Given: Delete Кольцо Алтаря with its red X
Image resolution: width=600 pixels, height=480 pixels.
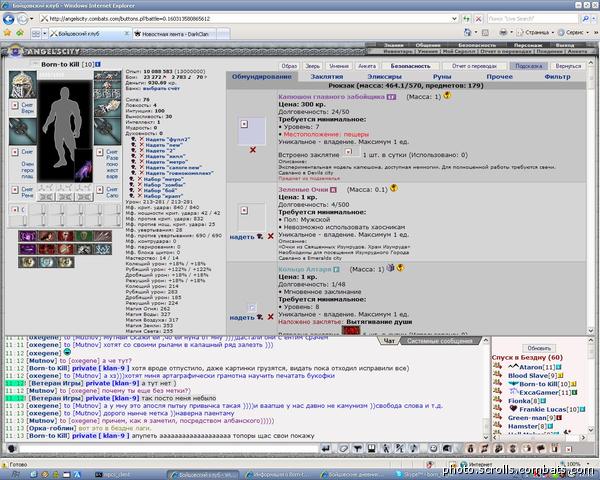Looking at the screenshot, I should pyautogui.click(x=271, y=317).
